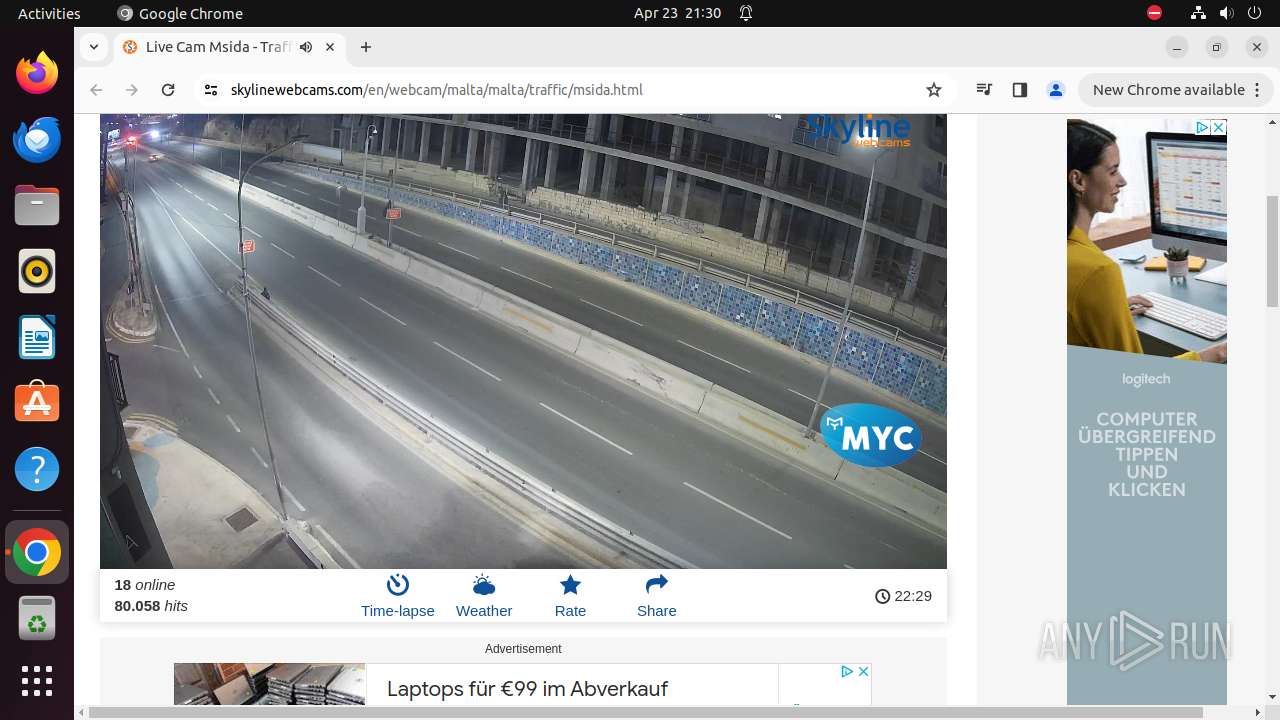Close the Live Cam Msida tab
1280x720 pixels.
330,47
